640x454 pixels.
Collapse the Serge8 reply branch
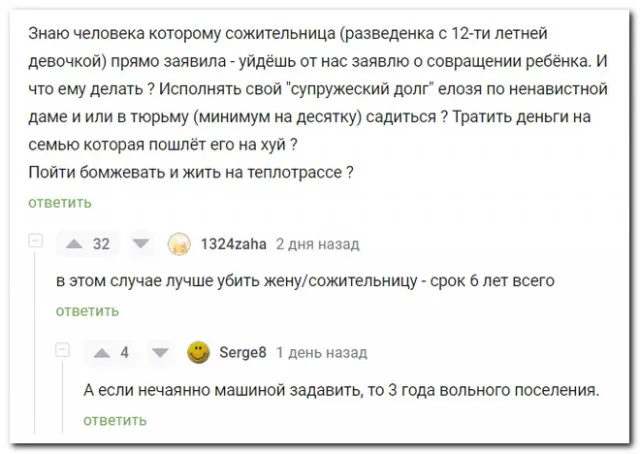click(63, 351)
